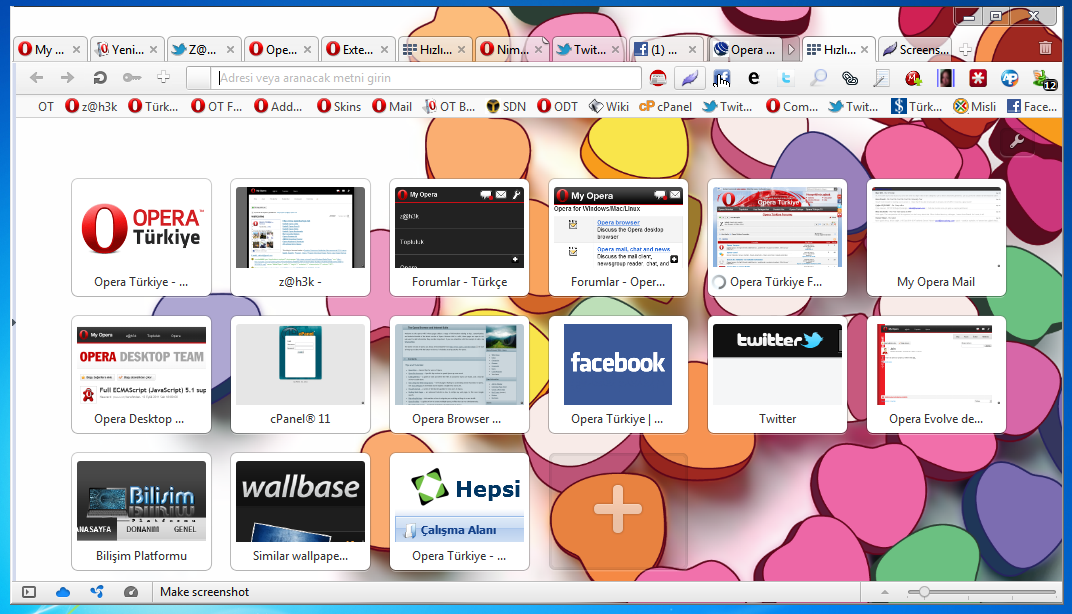Click the portrait photo extension icon

pyautogui.click(x=946, y=78)
